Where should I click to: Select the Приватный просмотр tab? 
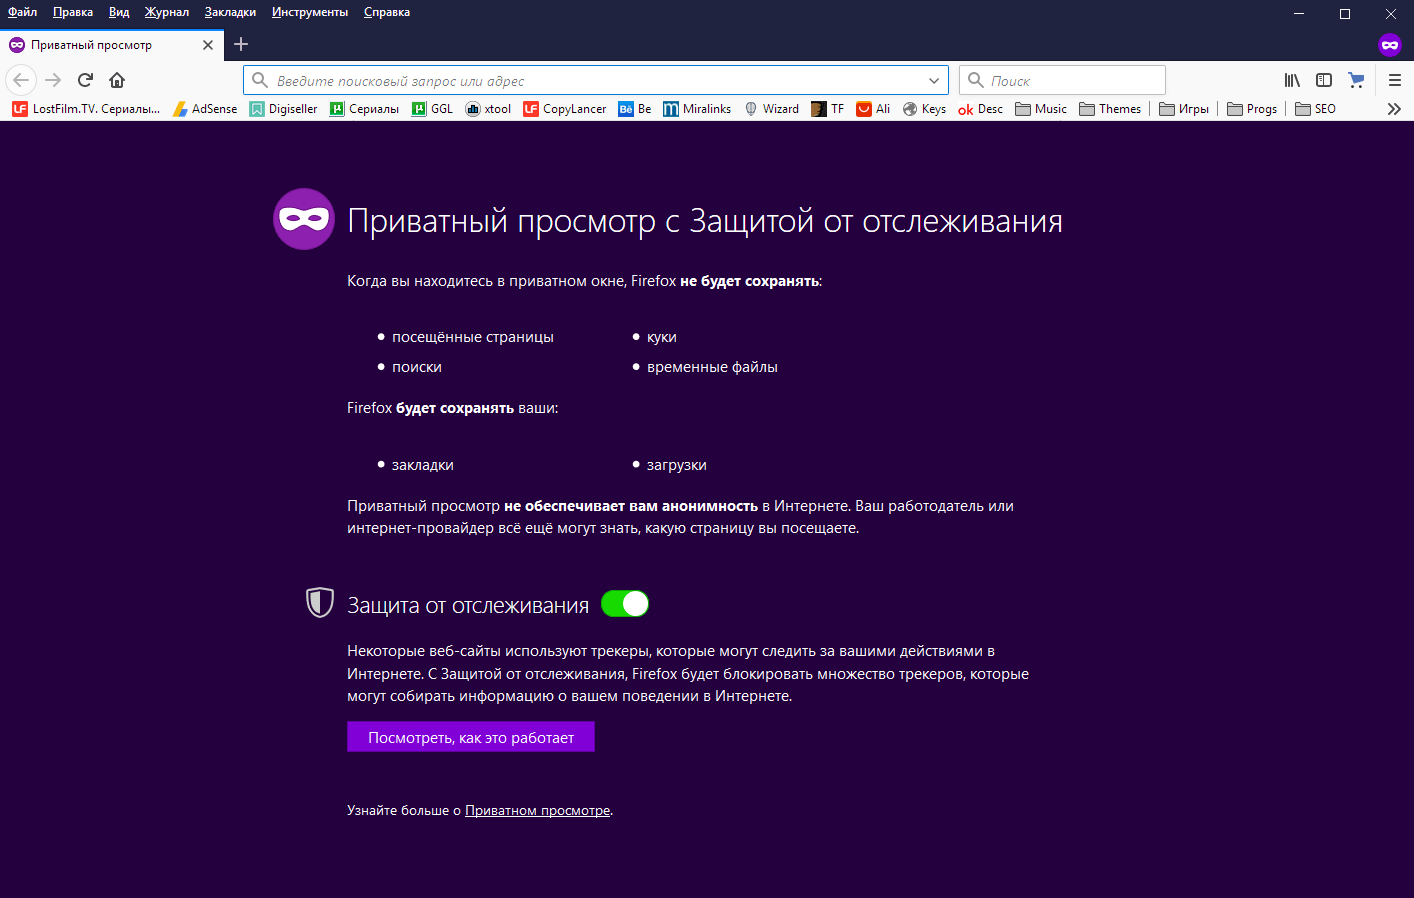pyautogui.click(x=111, y=45)
